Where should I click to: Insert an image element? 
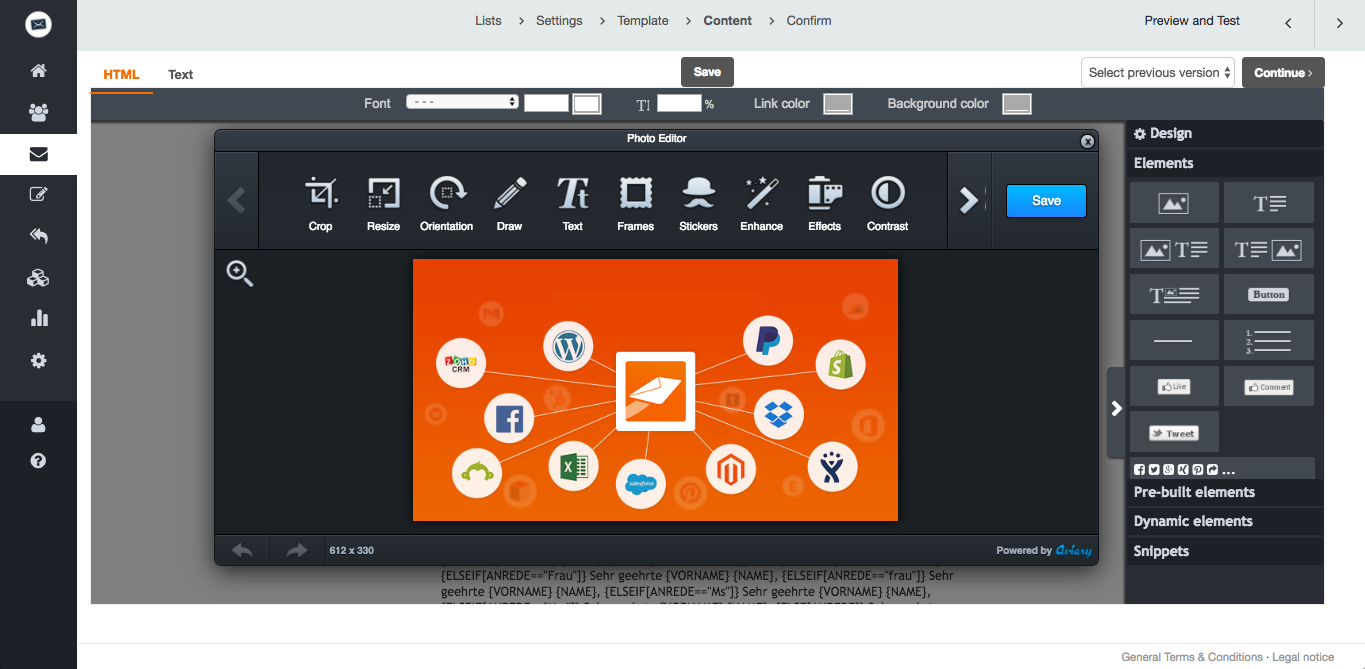(x=1174, y=203)
